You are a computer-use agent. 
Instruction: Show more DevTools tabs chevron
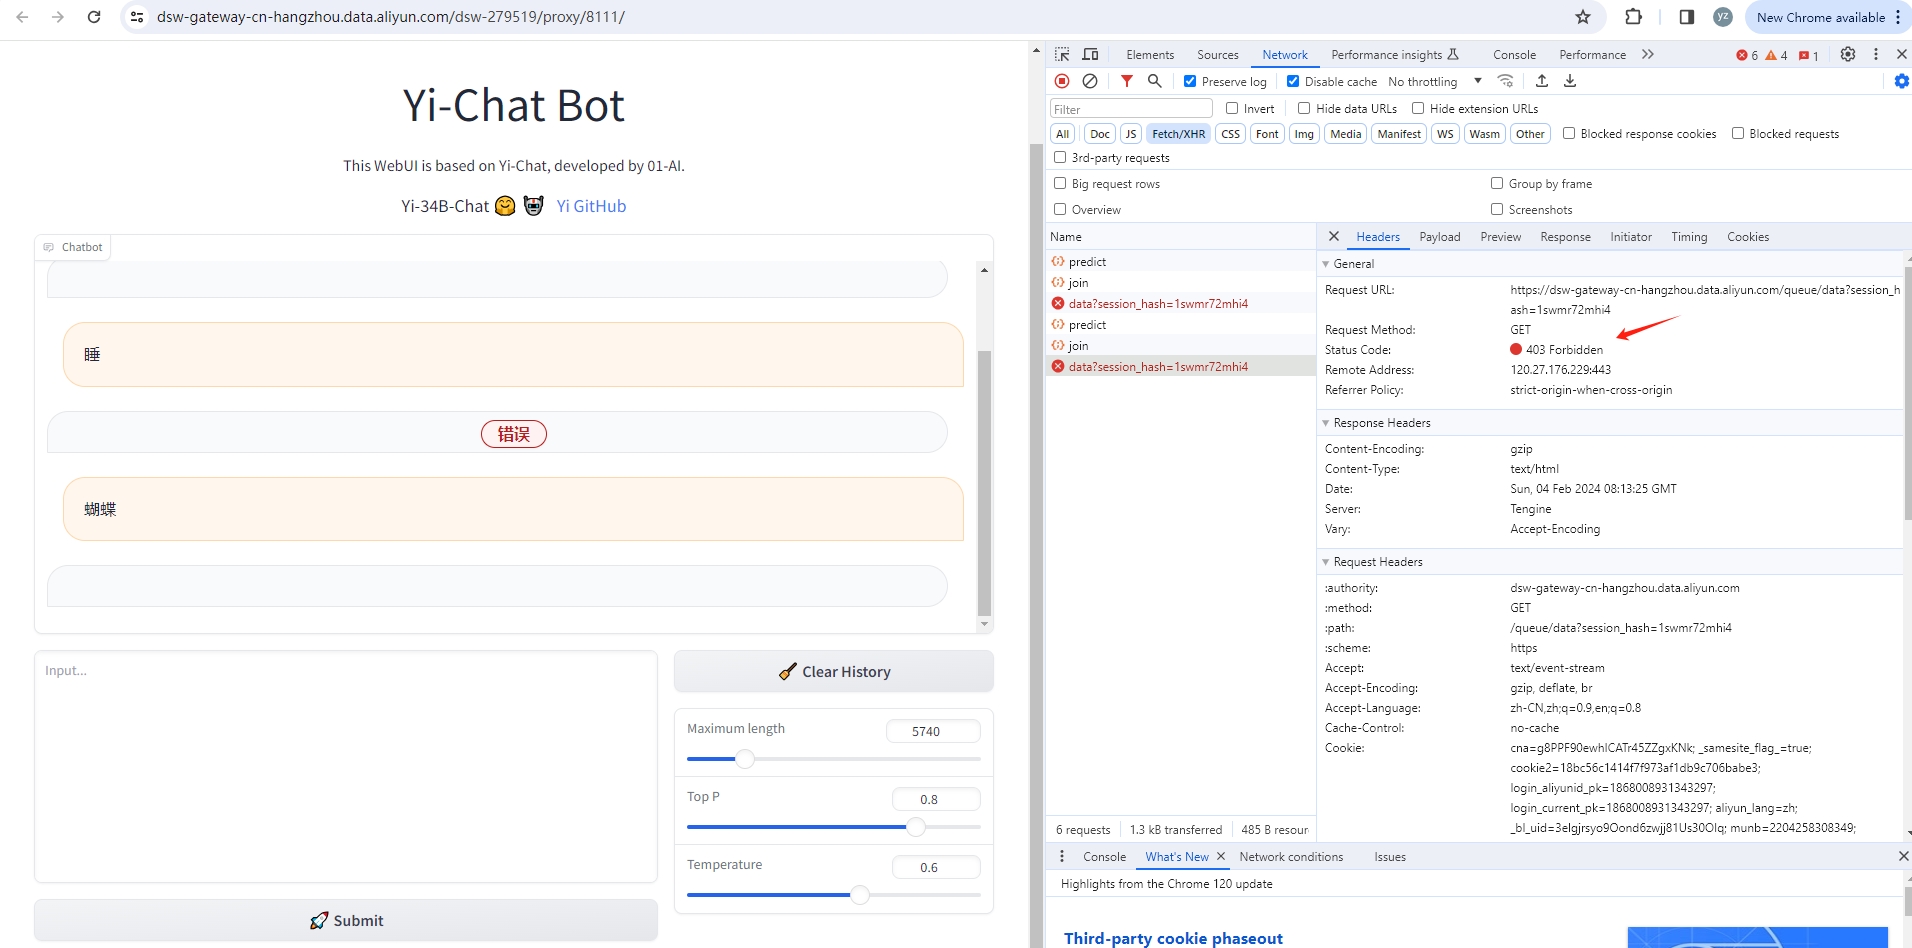[1647, 54]
